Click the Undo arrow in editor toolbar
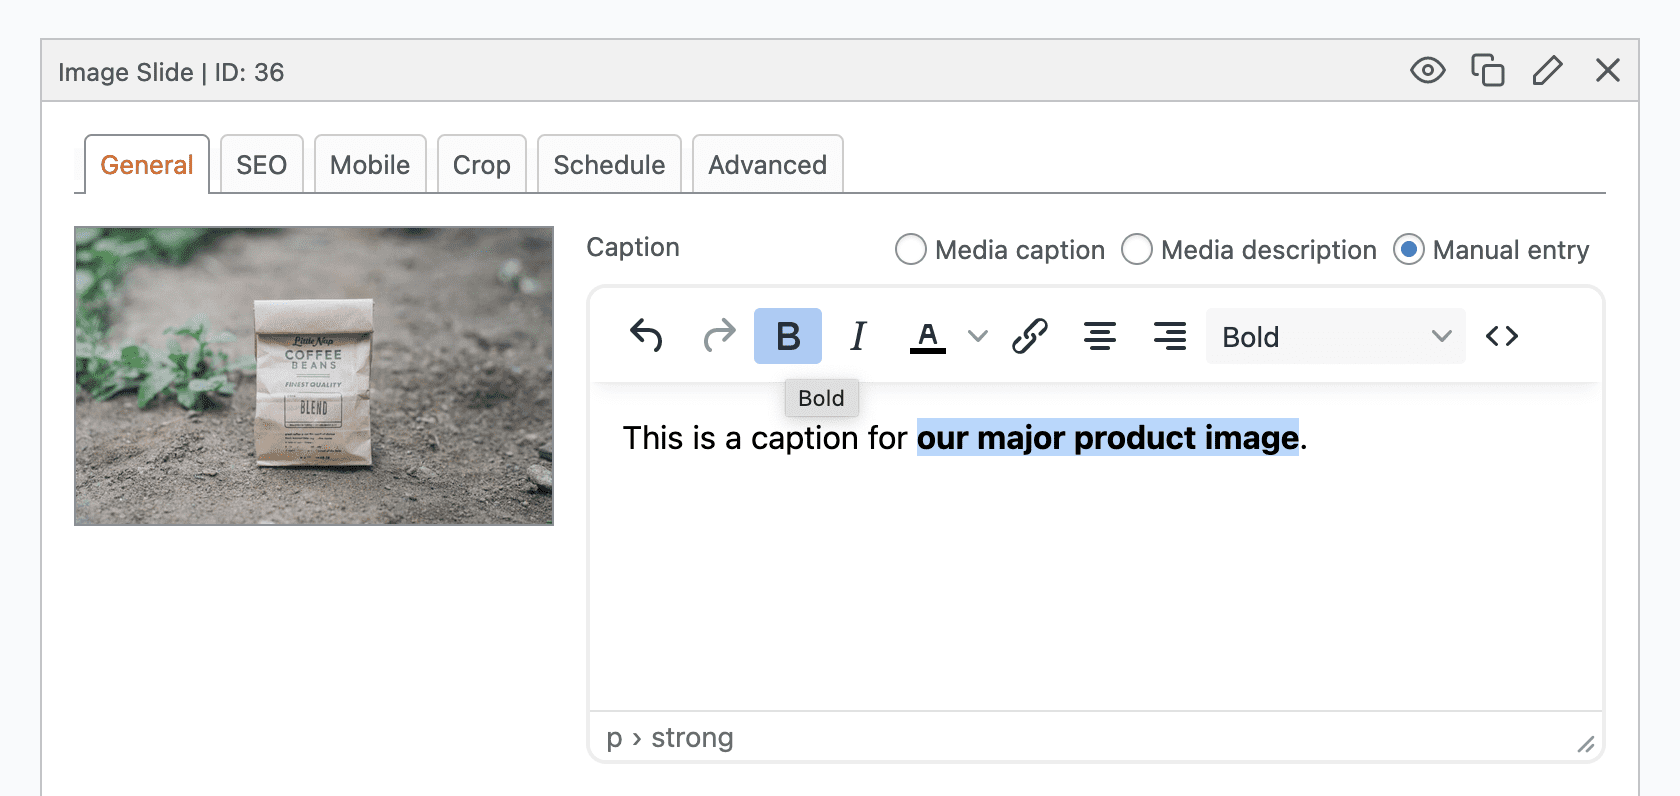The image size is (1680, 796). 646,336
